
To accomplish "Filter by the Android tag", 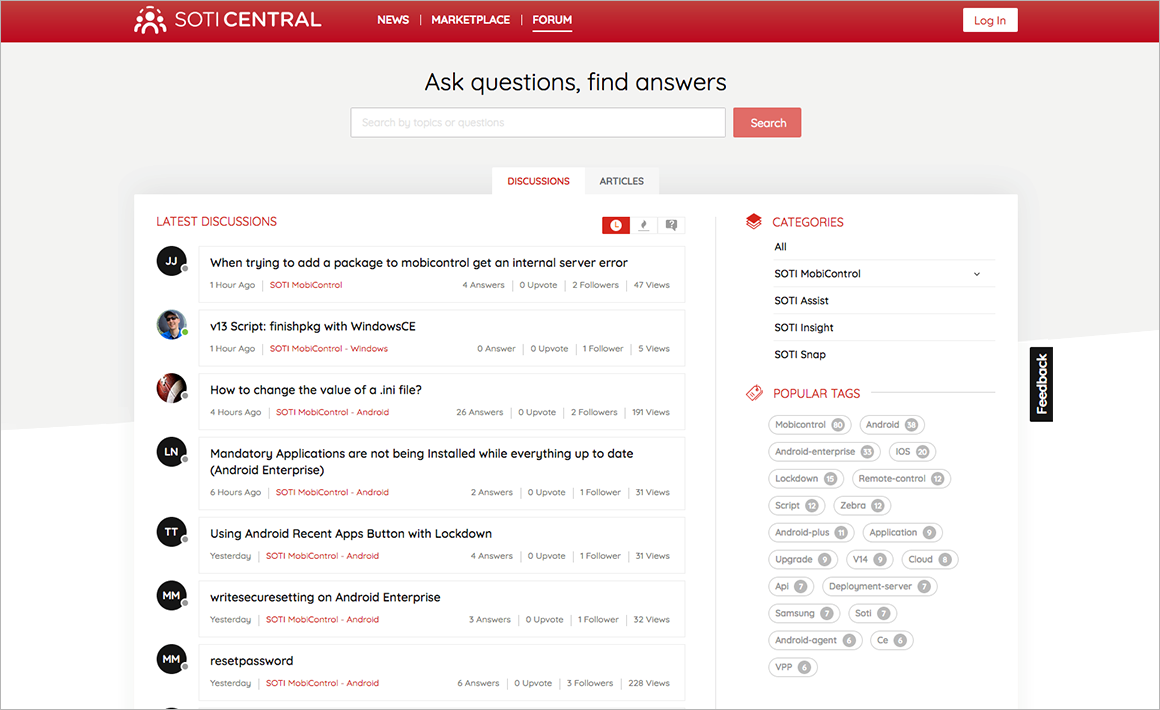I will (x=891, y=425).
